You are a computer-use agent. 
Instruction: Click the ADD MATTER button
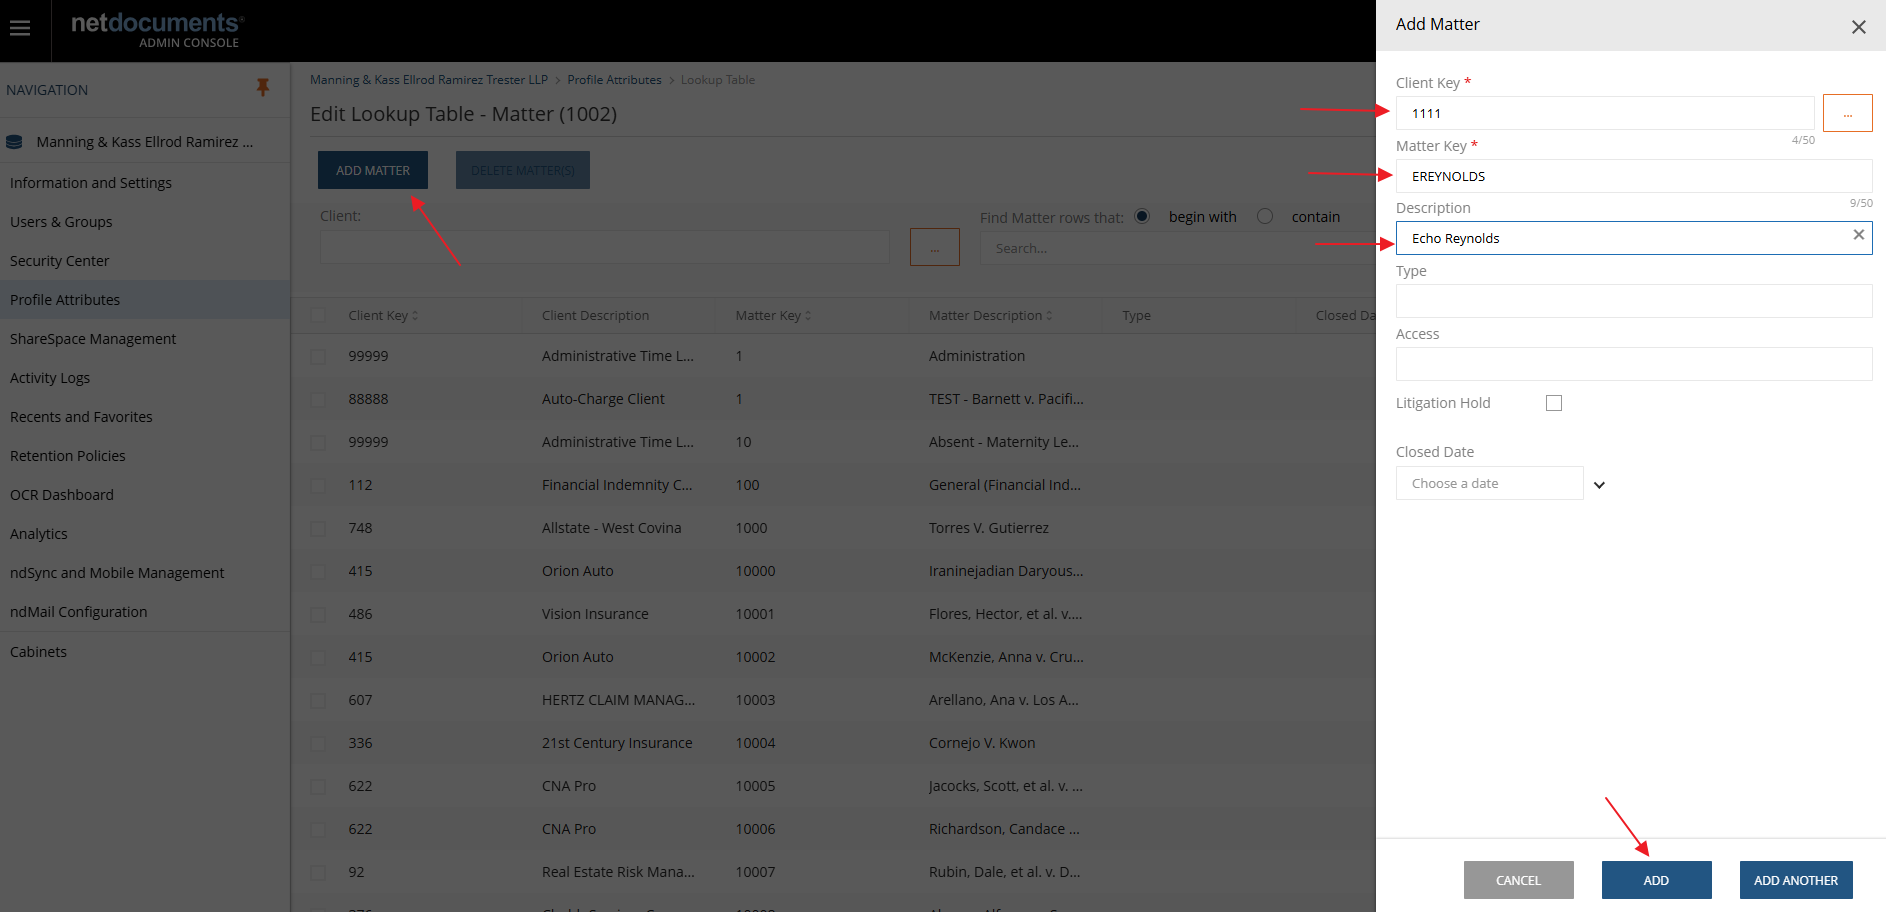(373, 170)
